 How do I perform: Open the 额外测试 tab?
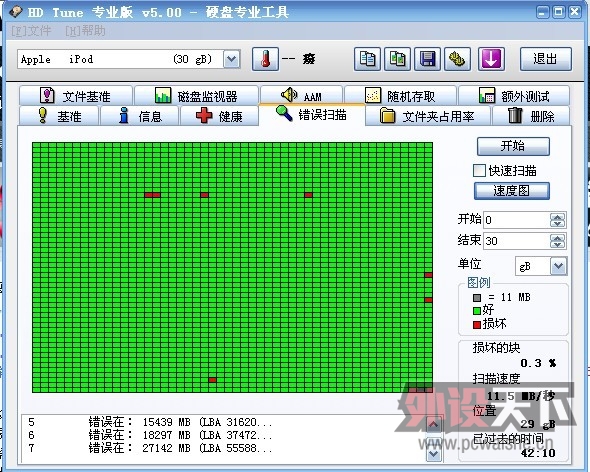[x=514, y=96]
